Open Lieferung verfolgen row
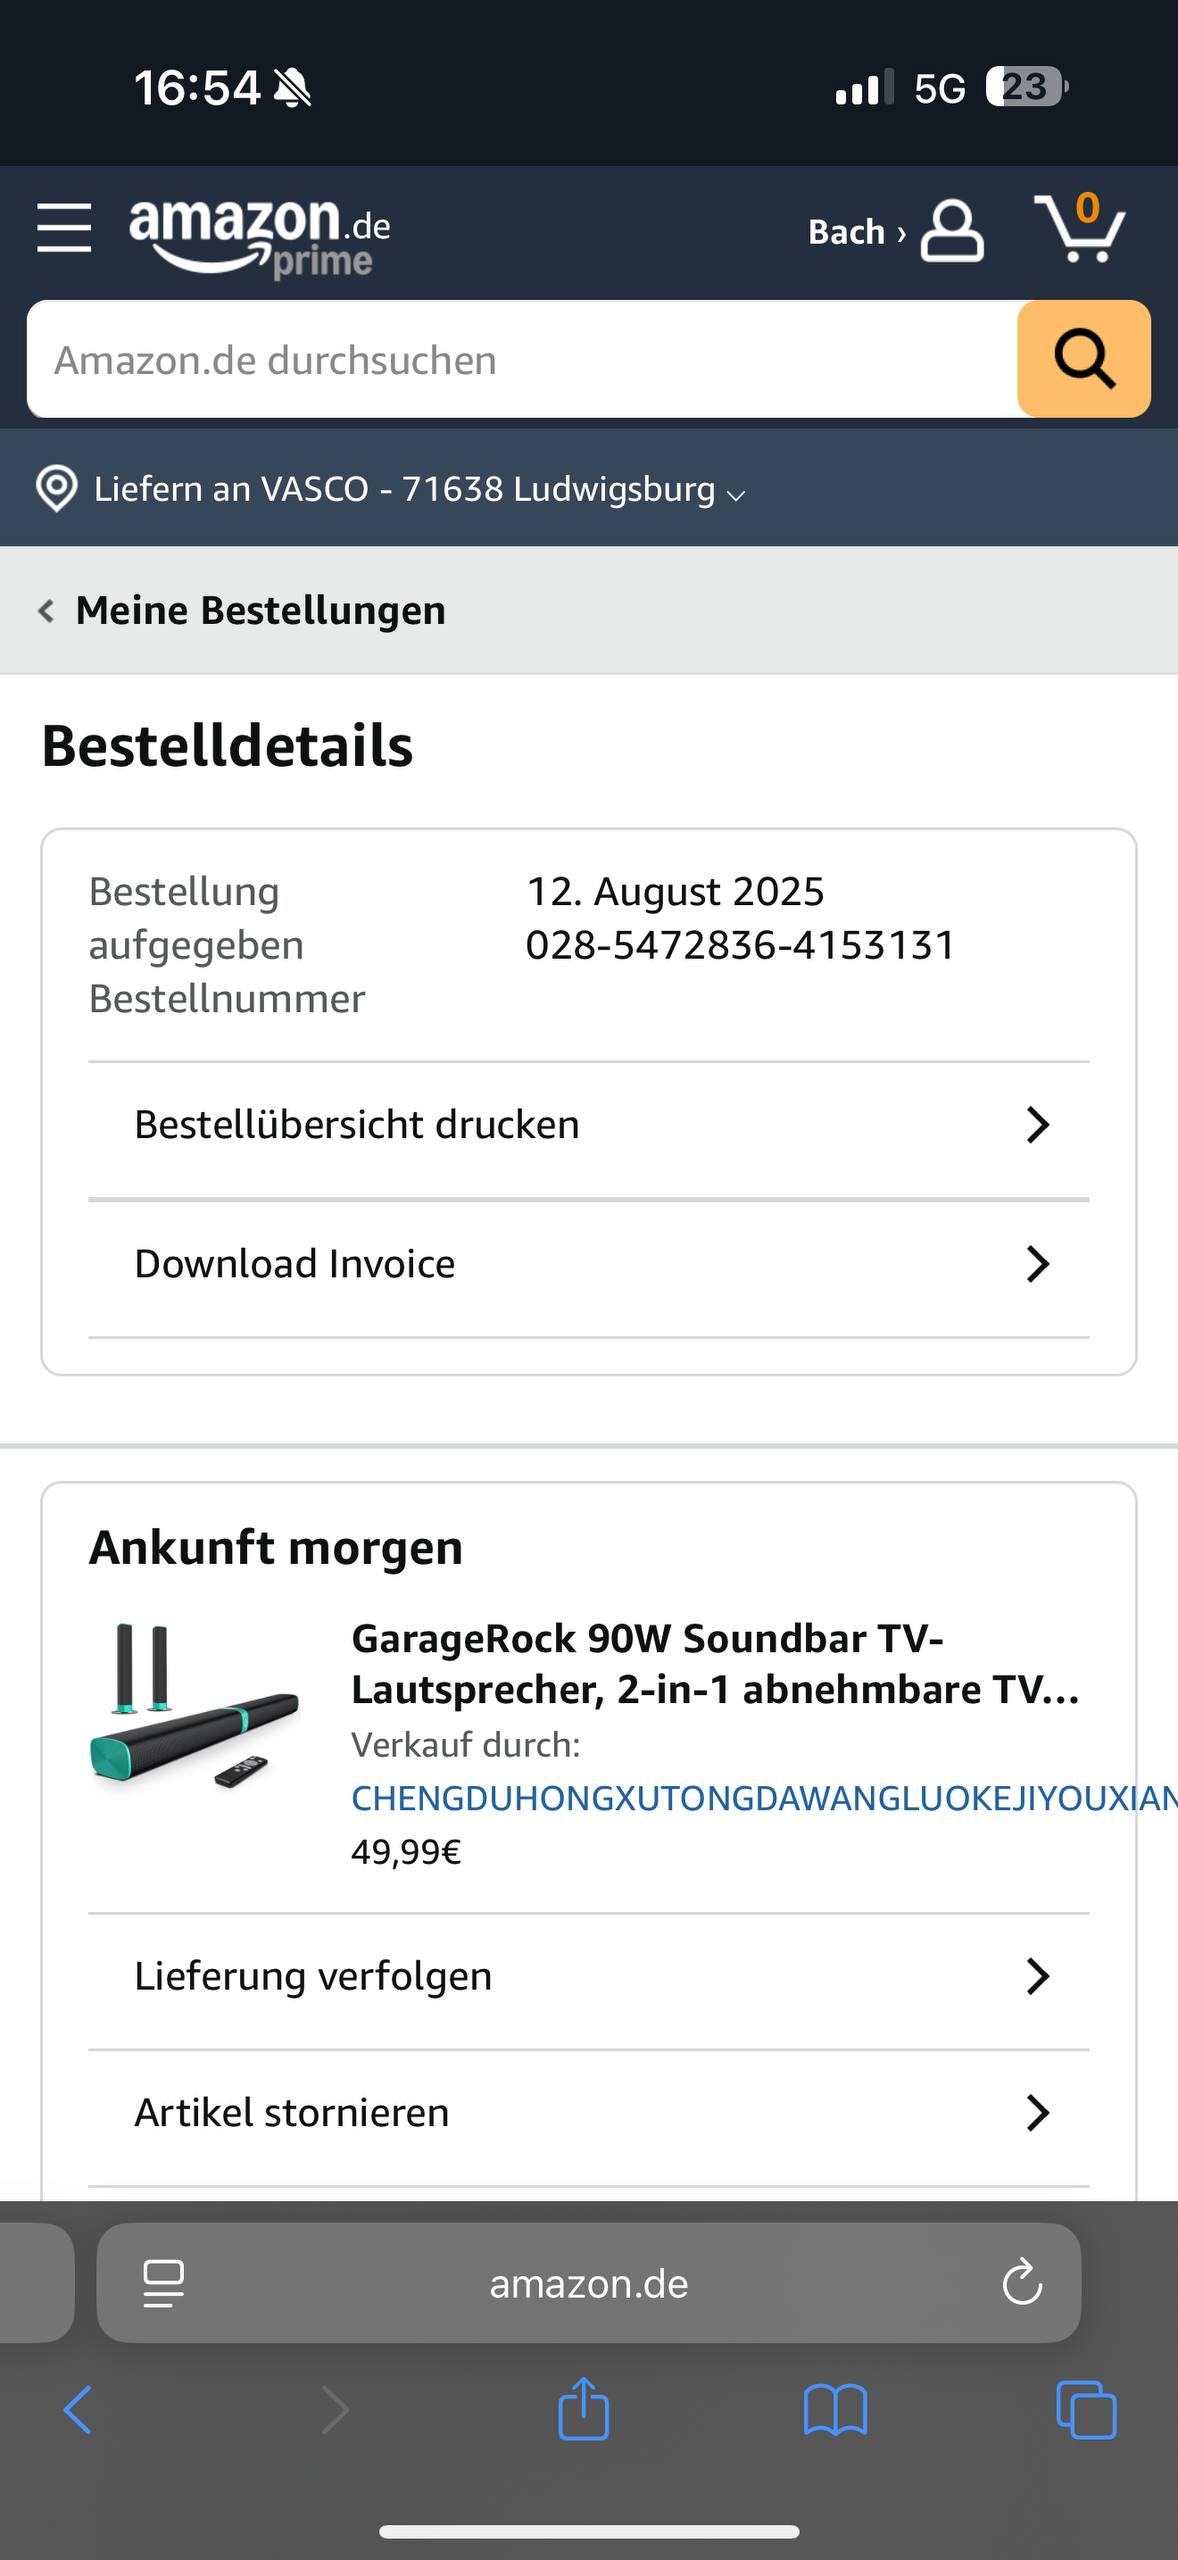 pos(589,1976)
